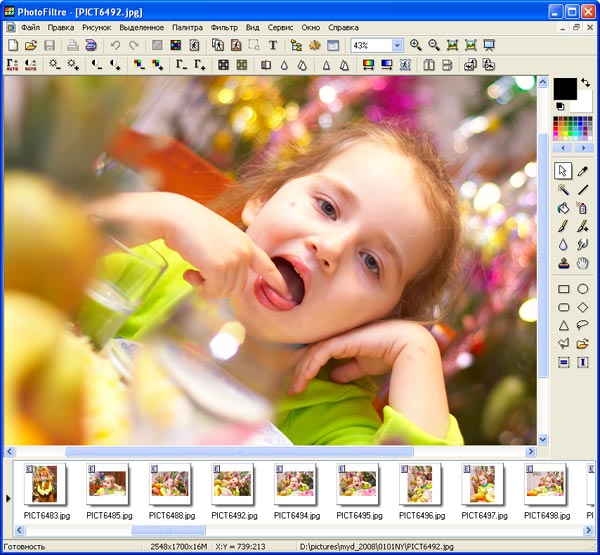
Task: Select the Magic Wand tool
Action: coord(563,189)
